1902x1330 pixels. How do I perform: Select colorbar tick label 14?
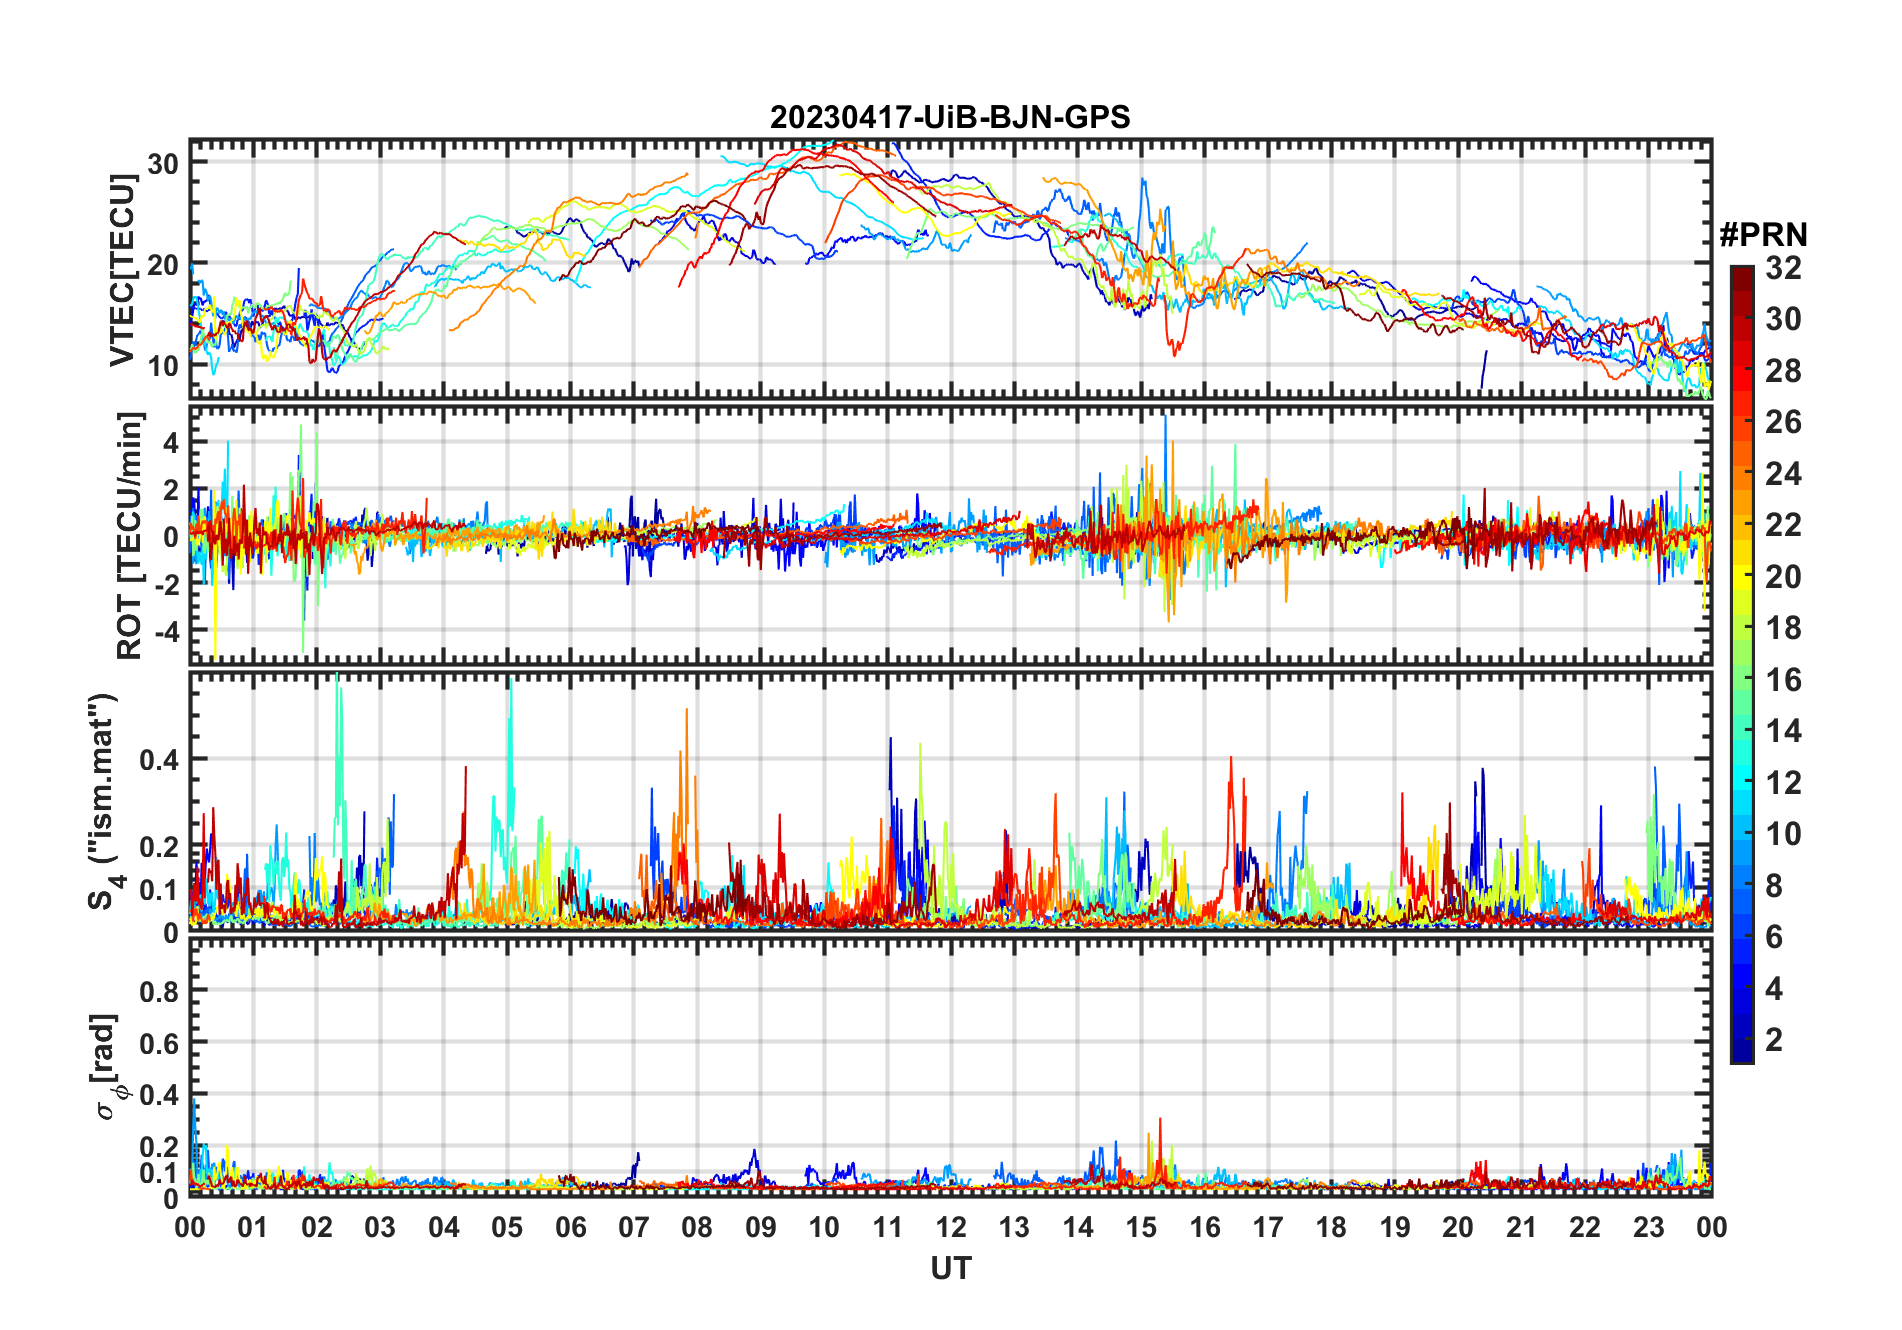tap(1783, 731)
